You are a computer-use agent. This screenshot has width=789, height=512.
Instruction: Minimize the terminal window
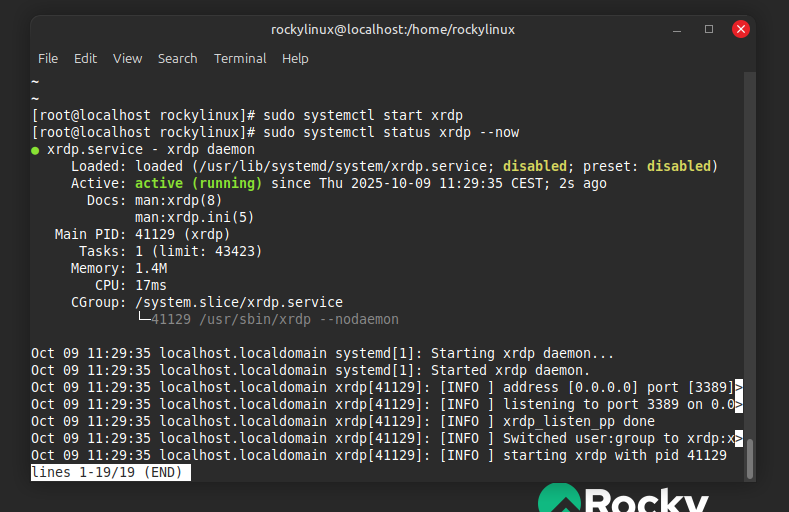click(x=677, y=29)
